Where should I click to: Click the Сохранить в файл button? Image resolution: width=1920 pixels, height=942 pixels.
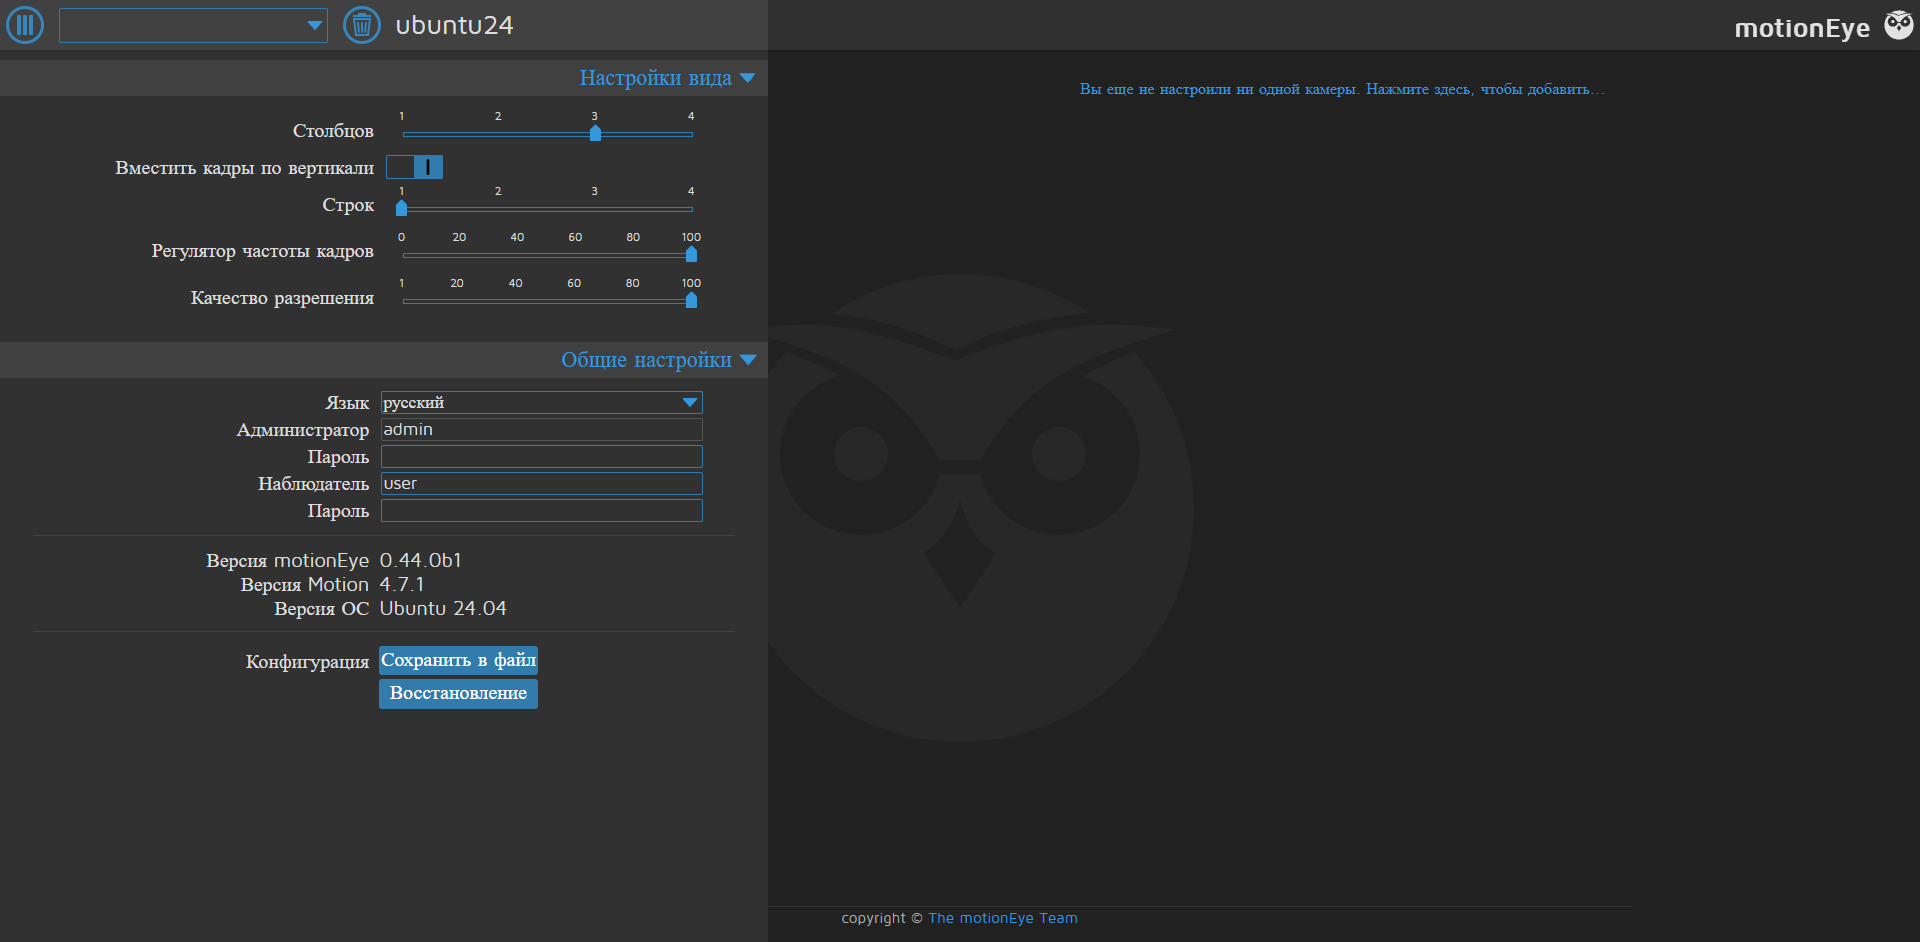point(458,660)
